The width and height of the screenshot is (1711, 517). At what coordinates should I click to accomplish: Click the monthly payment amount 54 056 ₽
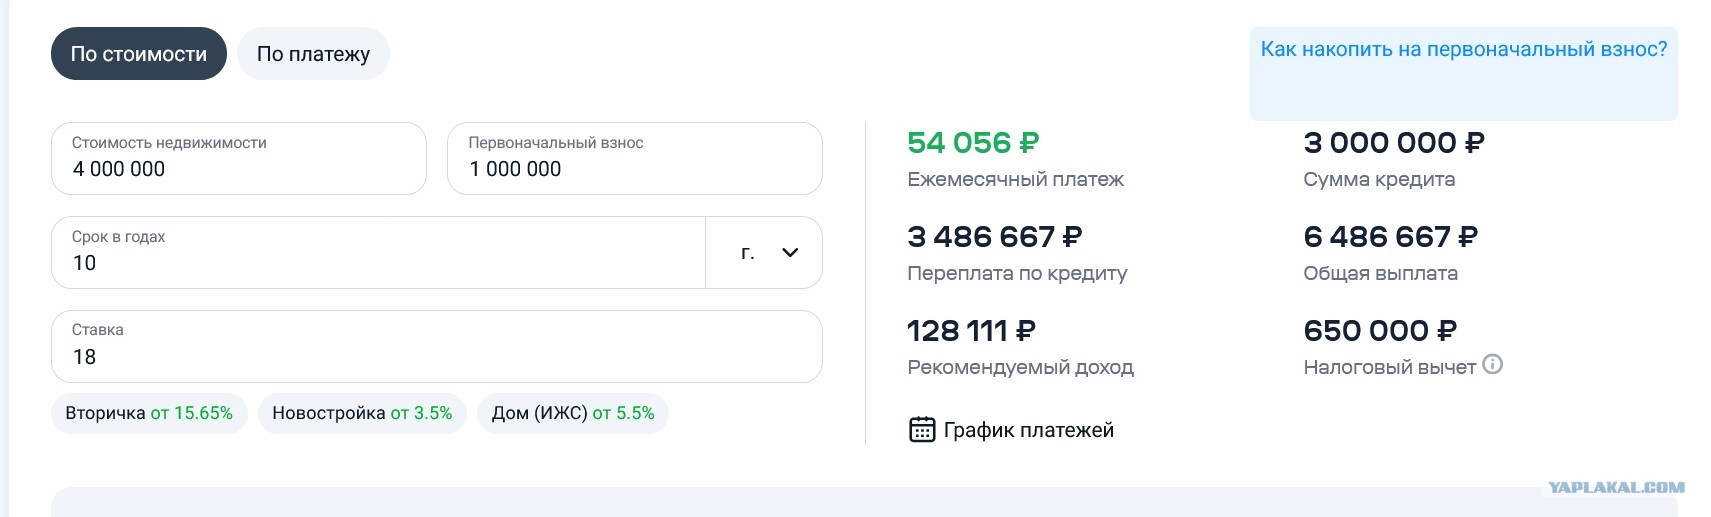[x=973, y=143]
